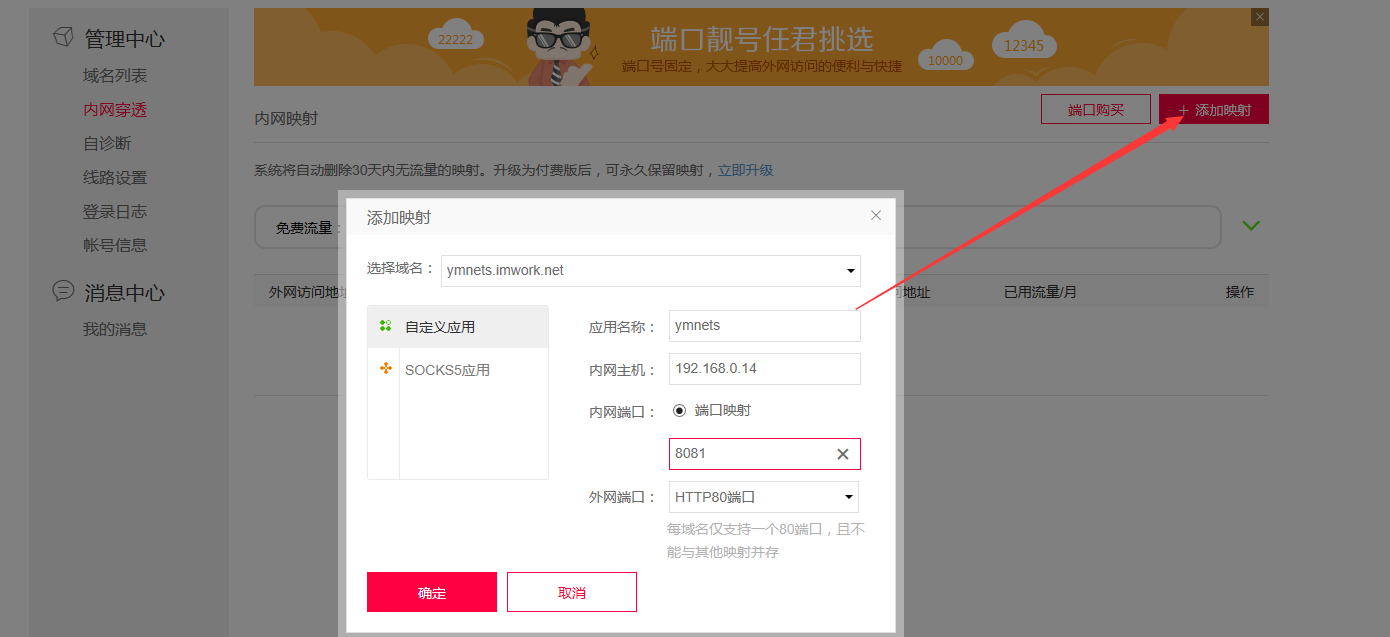Select the SOCKS5应用 tab
The height and width of the screenshot is (637, 1390).
458,370
